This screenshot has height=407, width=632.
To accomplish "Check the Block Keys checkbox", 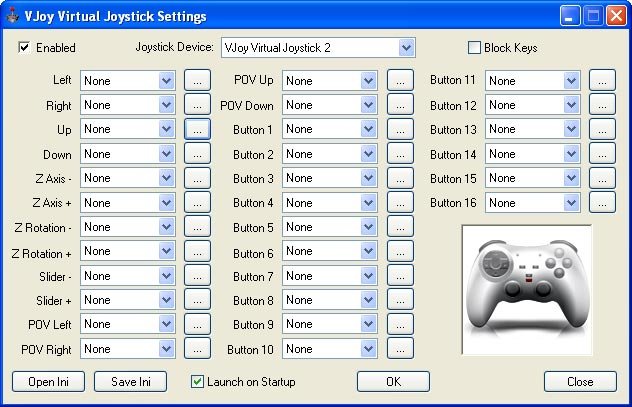I will click(474, 48).
